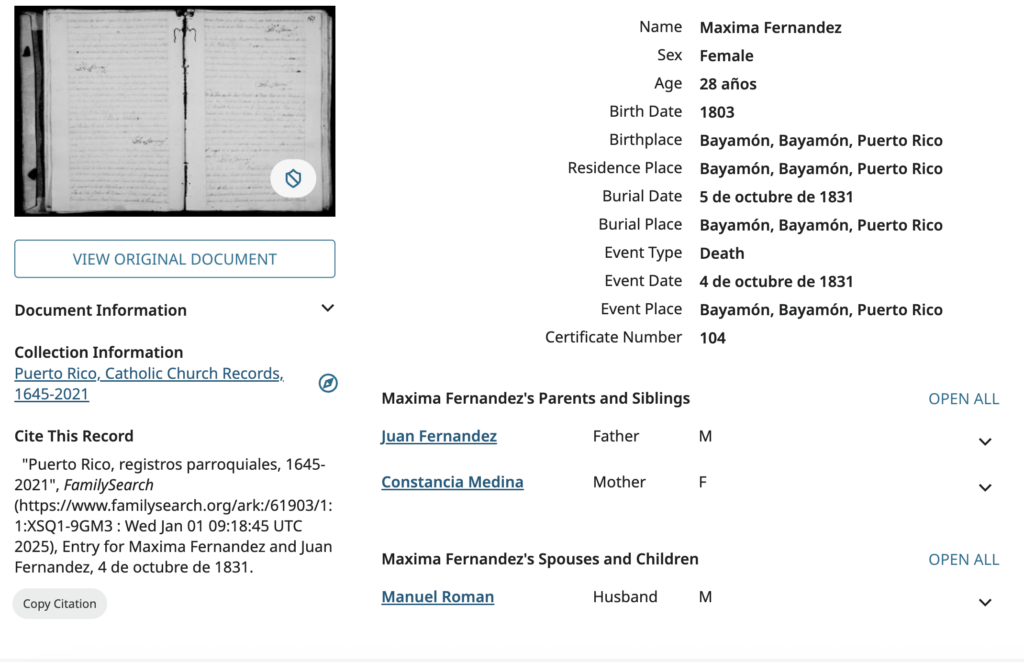
Task: Follow the Constancia Medina link
Action: click(452, 482)
